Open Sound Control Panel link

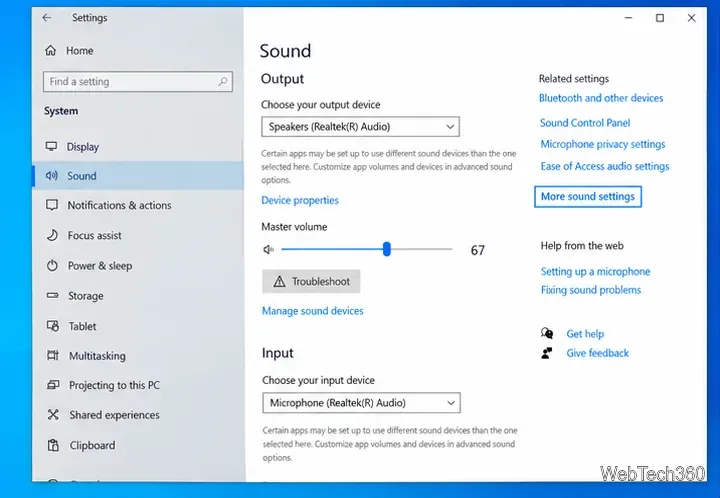[585, 123]
